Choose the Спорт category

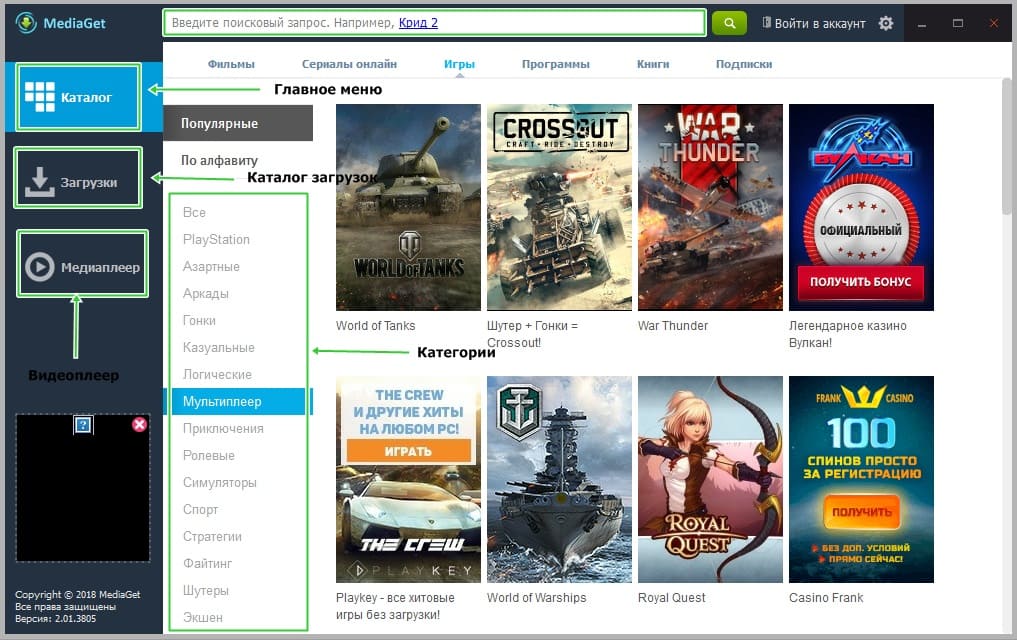click(200, 510)
